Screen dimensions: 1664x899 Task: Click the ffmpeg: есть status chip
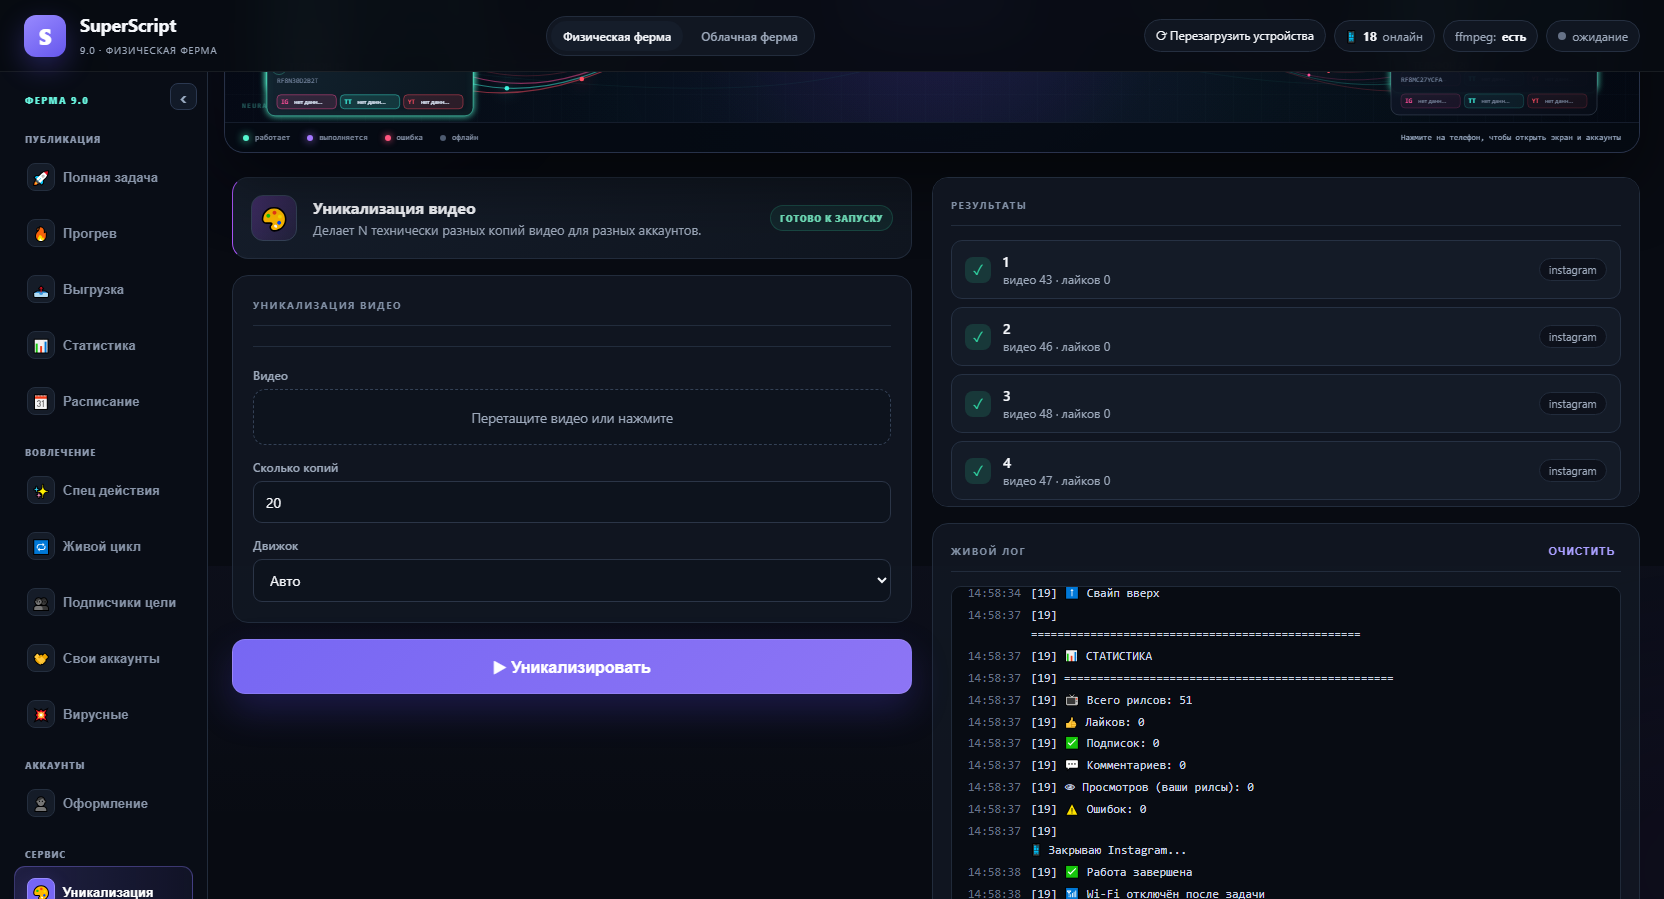tap(1490, 37)
